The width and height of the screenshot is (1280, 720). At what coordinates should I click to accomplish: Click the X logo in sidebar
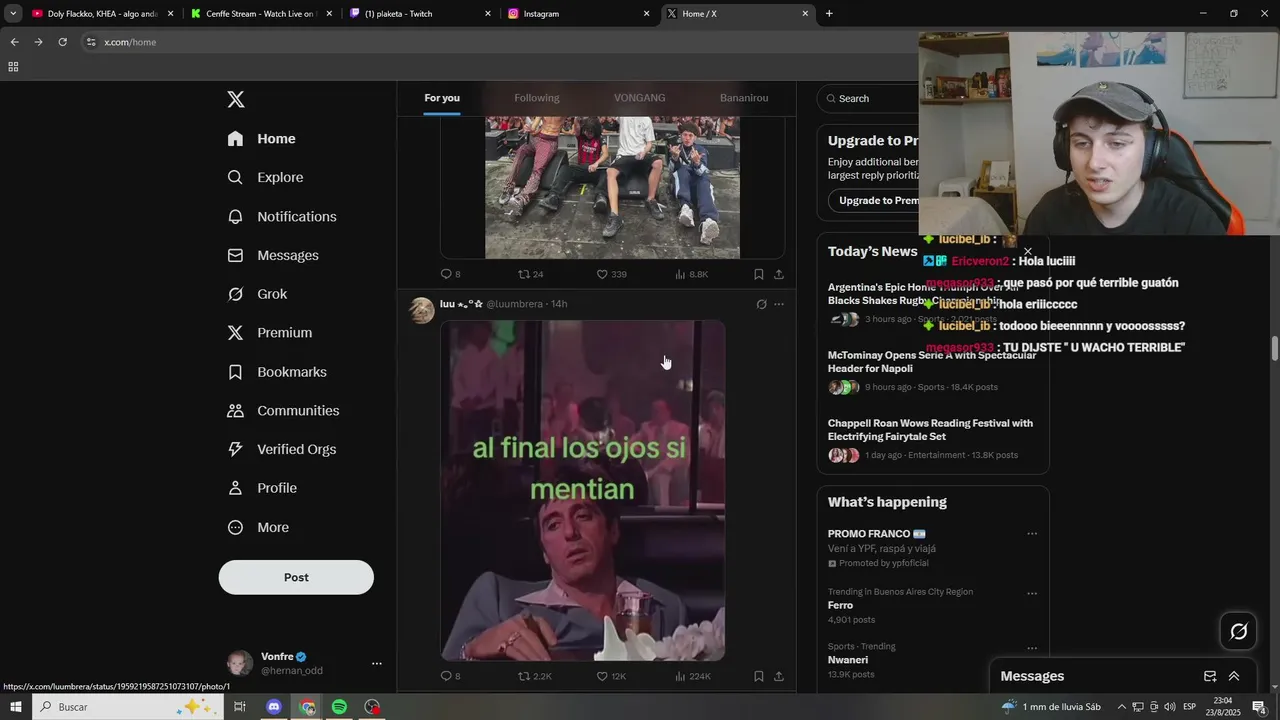[236, 99]
